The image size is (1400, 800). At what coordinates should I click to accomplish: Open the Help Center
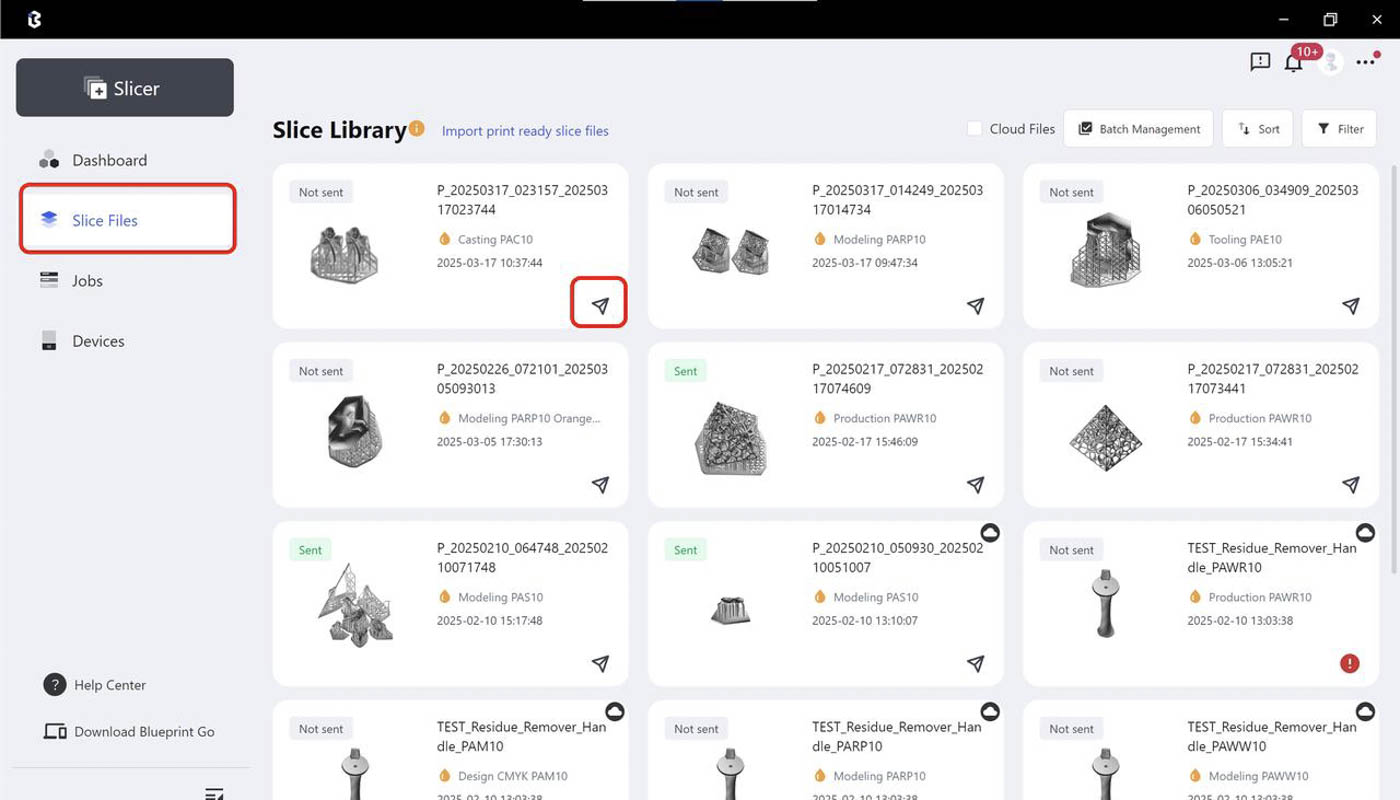point(95,685)
